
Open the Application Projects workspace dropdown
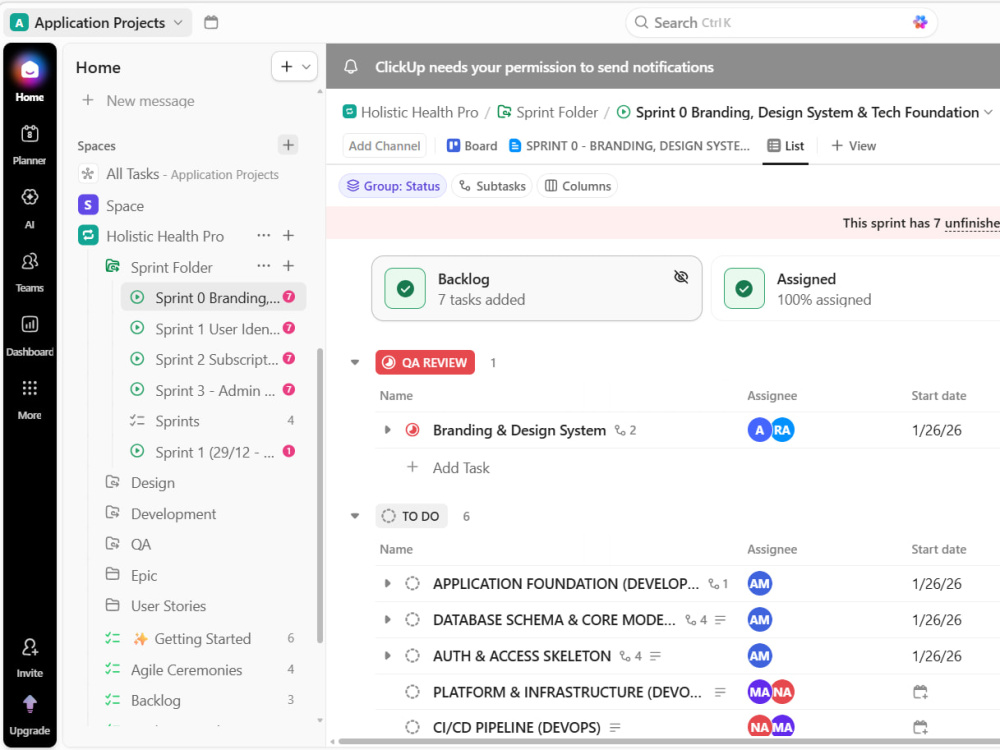[98, 22]
